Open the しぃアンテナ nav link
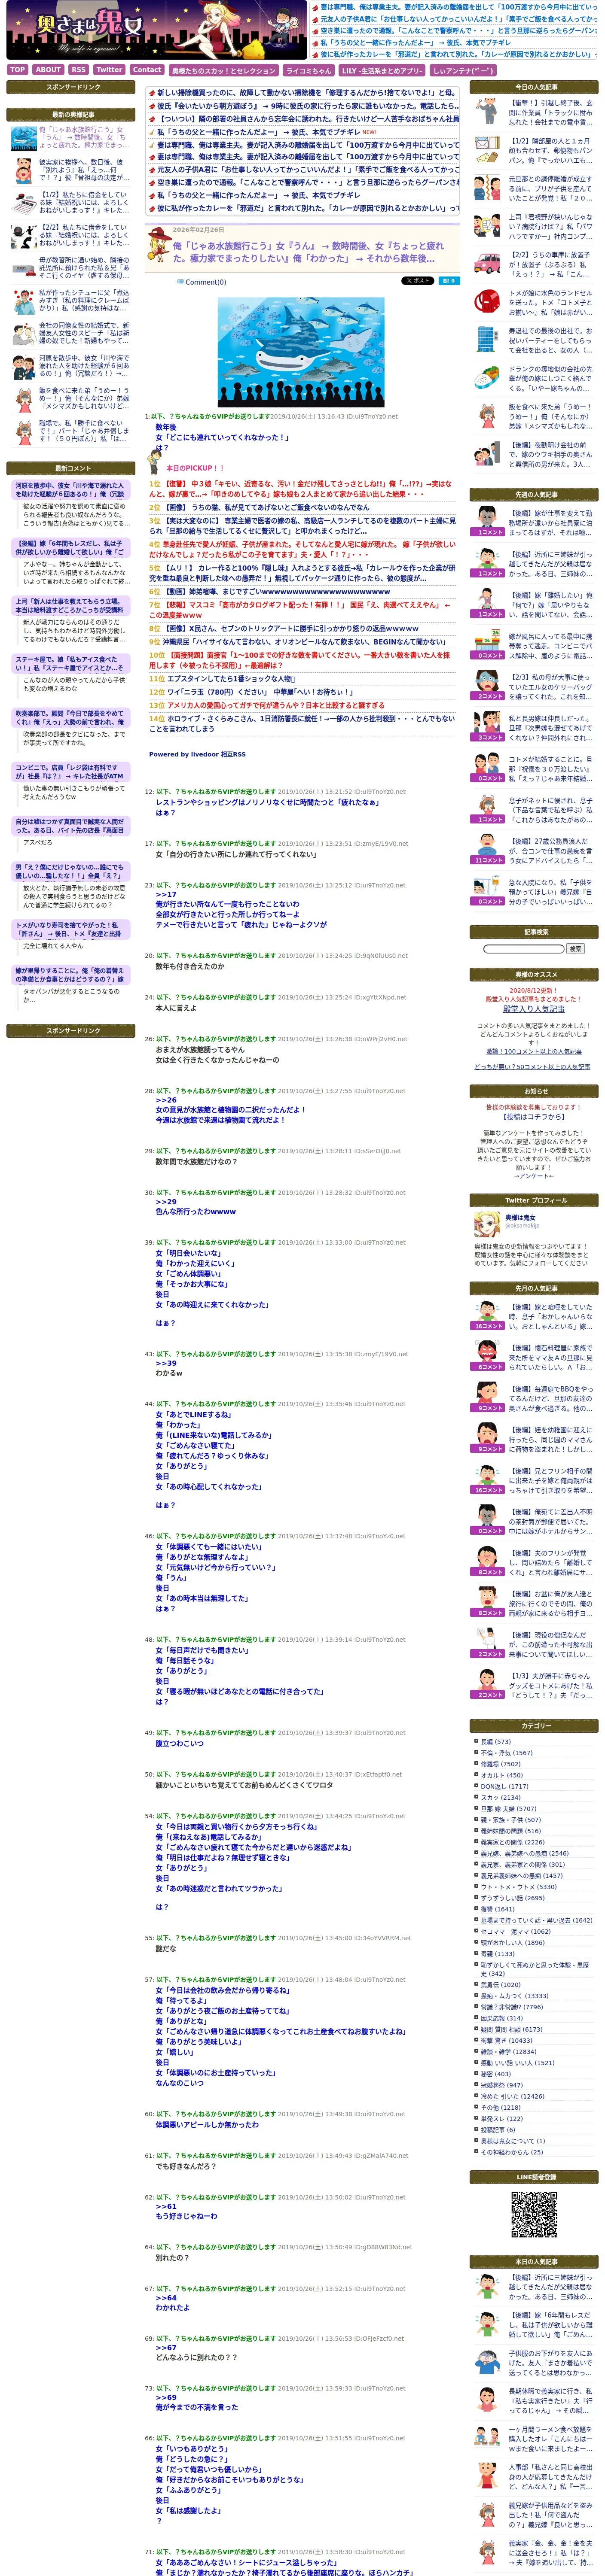This screenshot has width=605, height=2576. point(463,71)
